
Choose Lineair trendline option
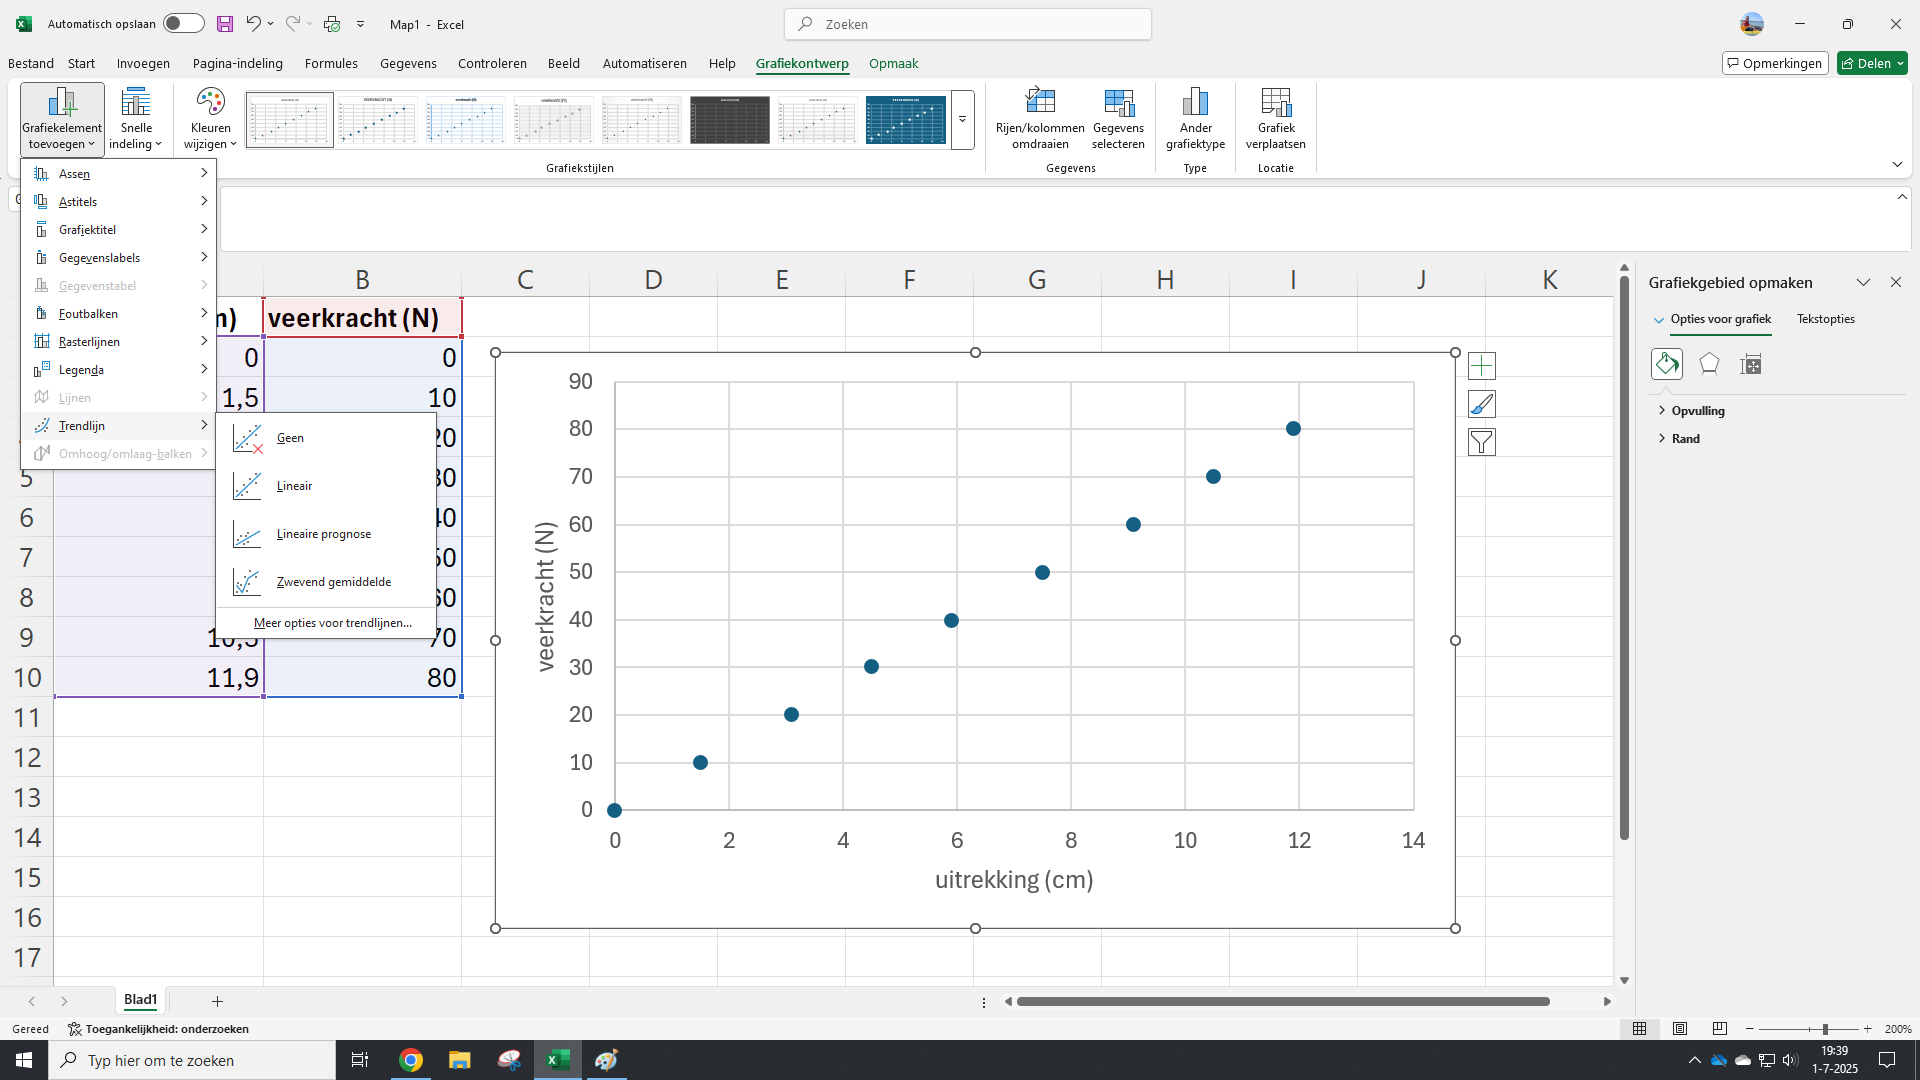tap(294, 486)
